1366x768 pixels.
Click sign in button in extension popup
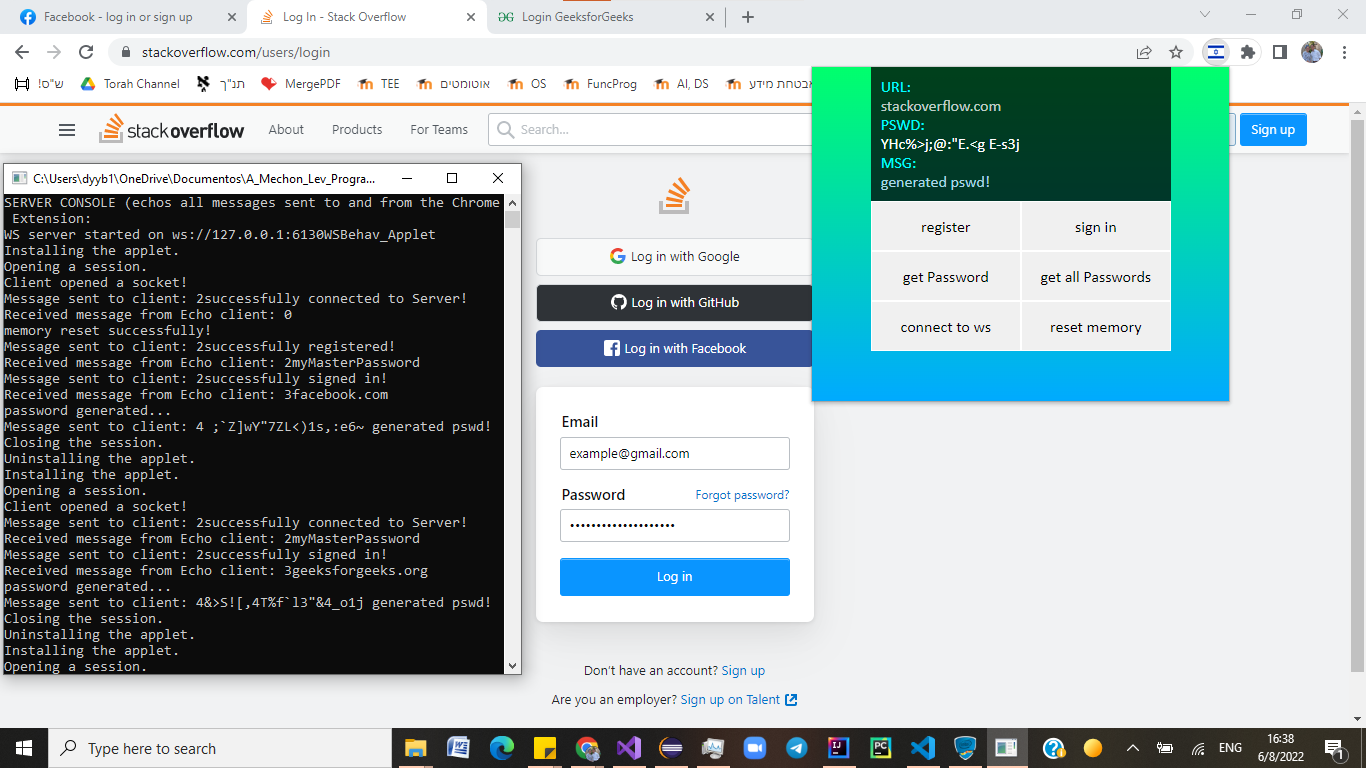1096,227
